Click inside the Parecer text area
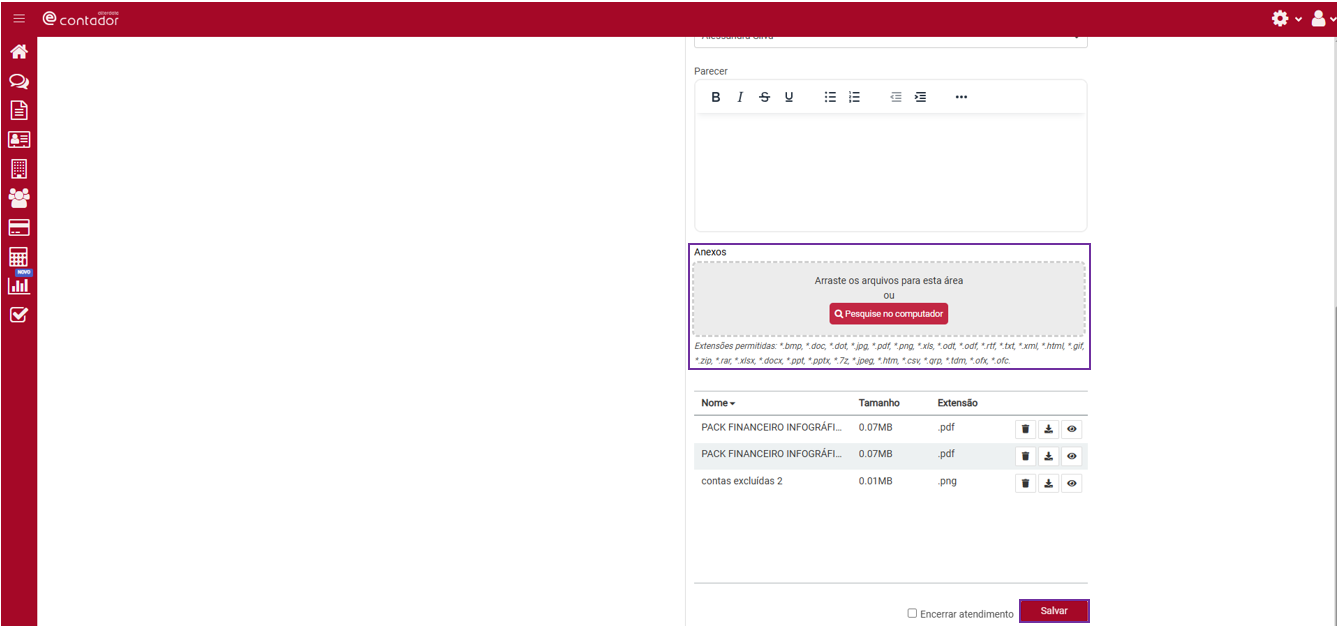The width and height of the screenshot is (1337, 627). point(890,170)
